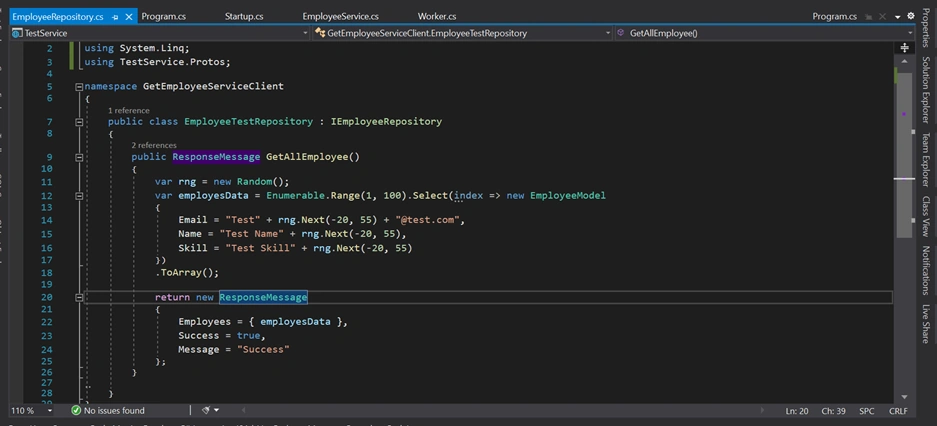Open the document list dropdown arrow

(898, 17)
